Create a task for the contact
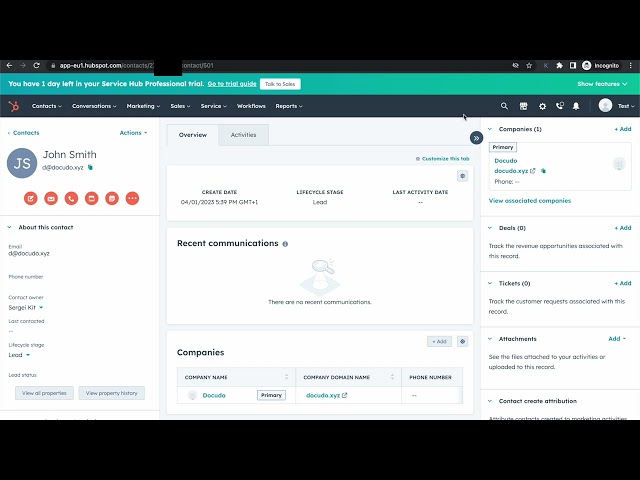 tap(91, 198)
